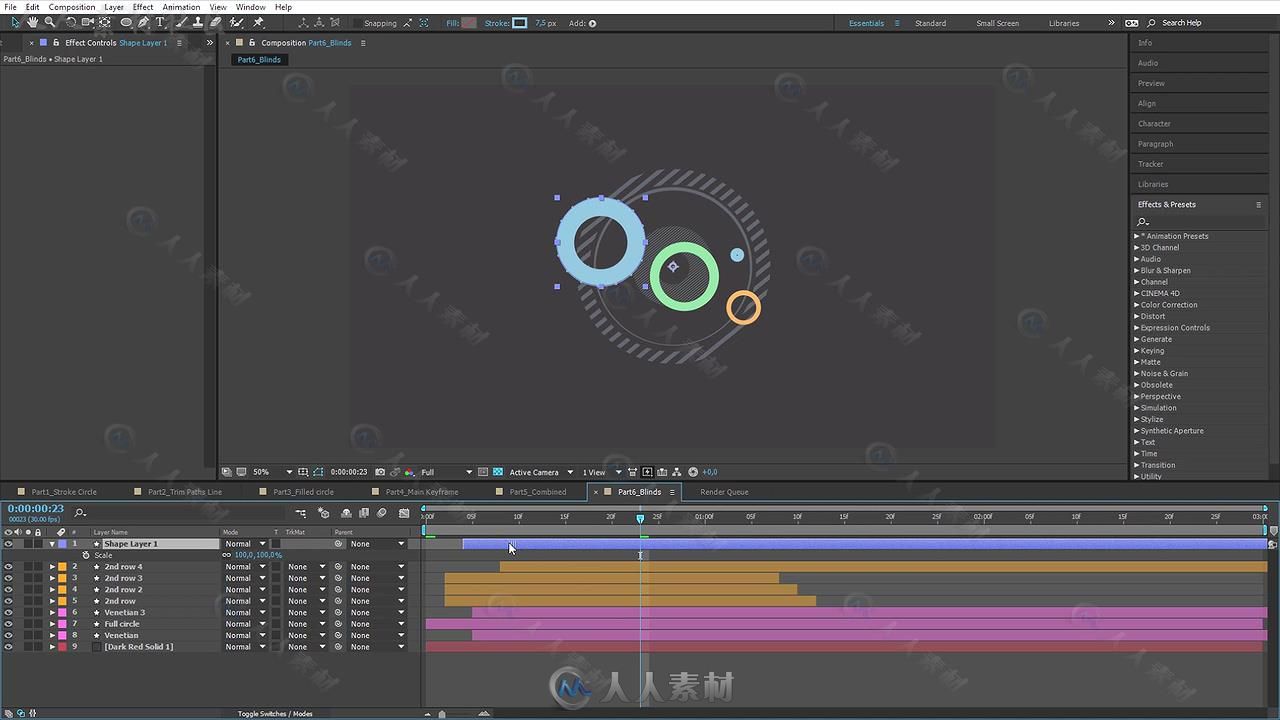Enable the Snapping checkbox
The width and height of the screenshot is (1280, 720).
(357, 23)
